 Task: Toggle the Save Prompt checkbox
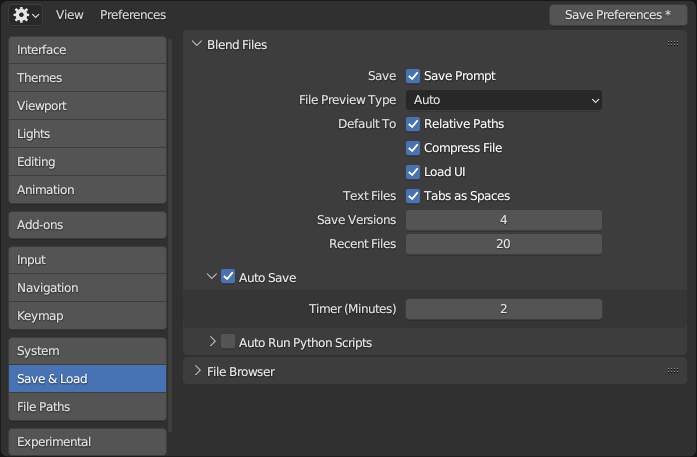[413, 76]
